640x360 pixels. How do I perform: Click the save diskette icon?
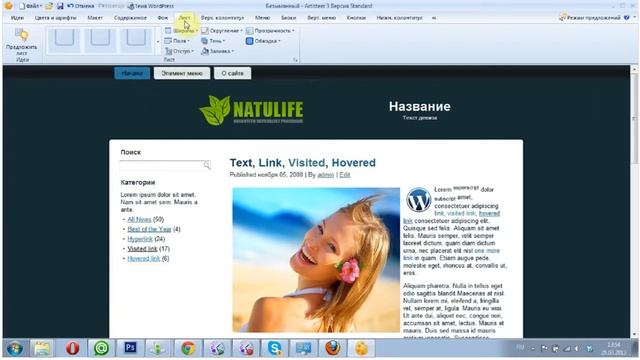pos(60,6)
